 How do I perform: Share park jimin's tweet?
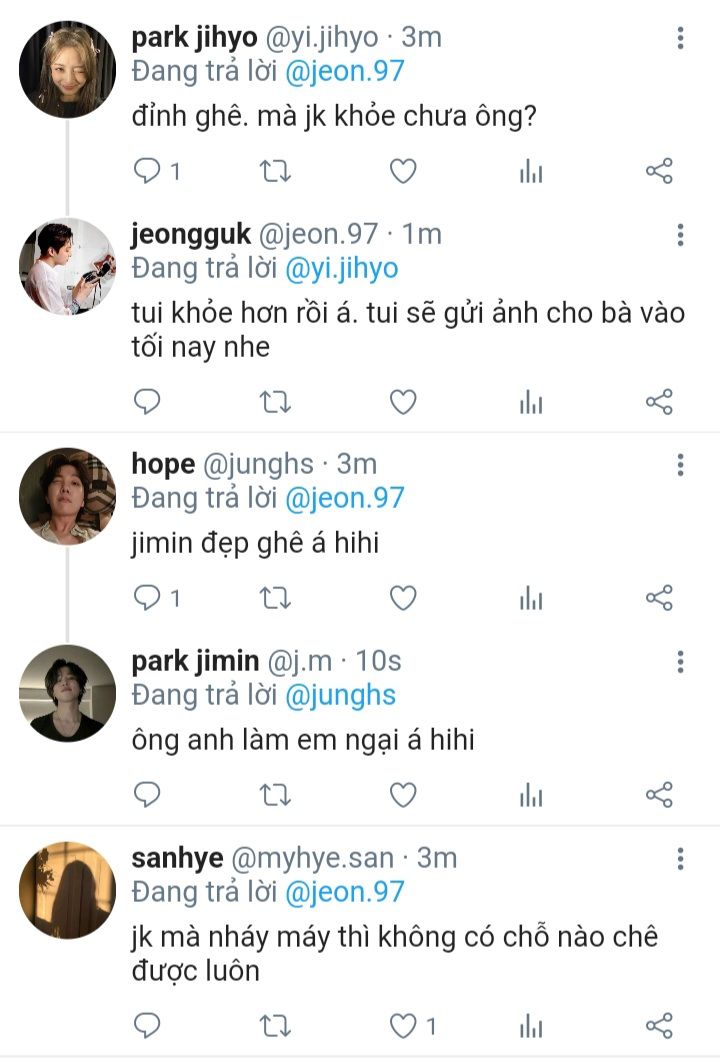tap(659, 795)
